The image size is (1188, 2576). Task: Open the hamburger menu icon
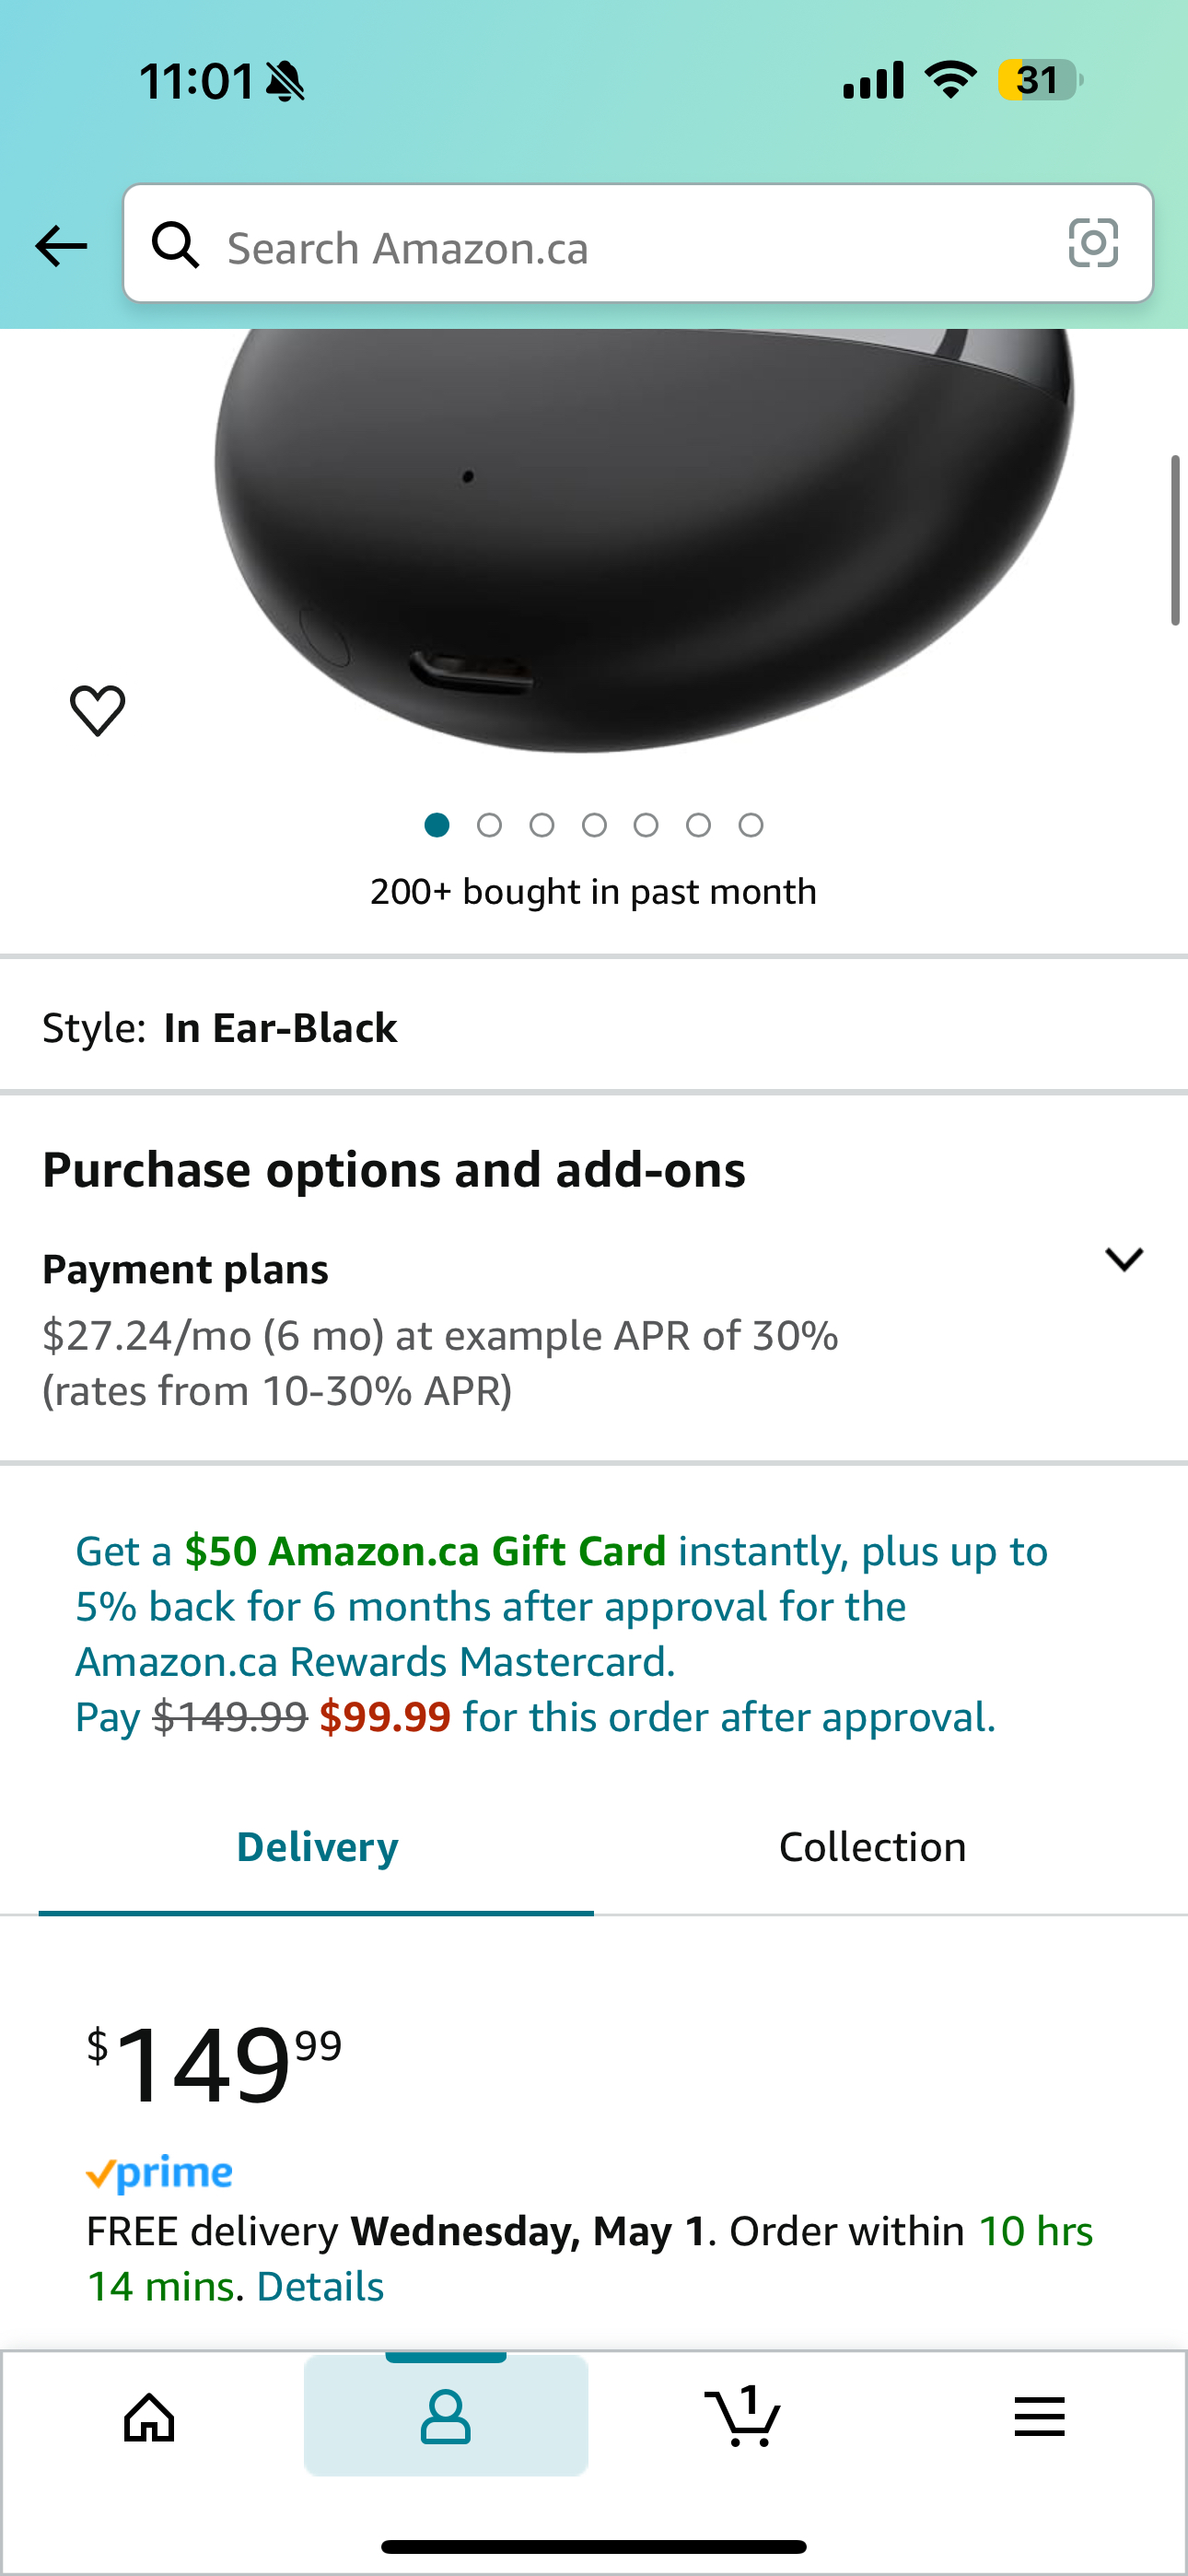pos(1039,2417)
